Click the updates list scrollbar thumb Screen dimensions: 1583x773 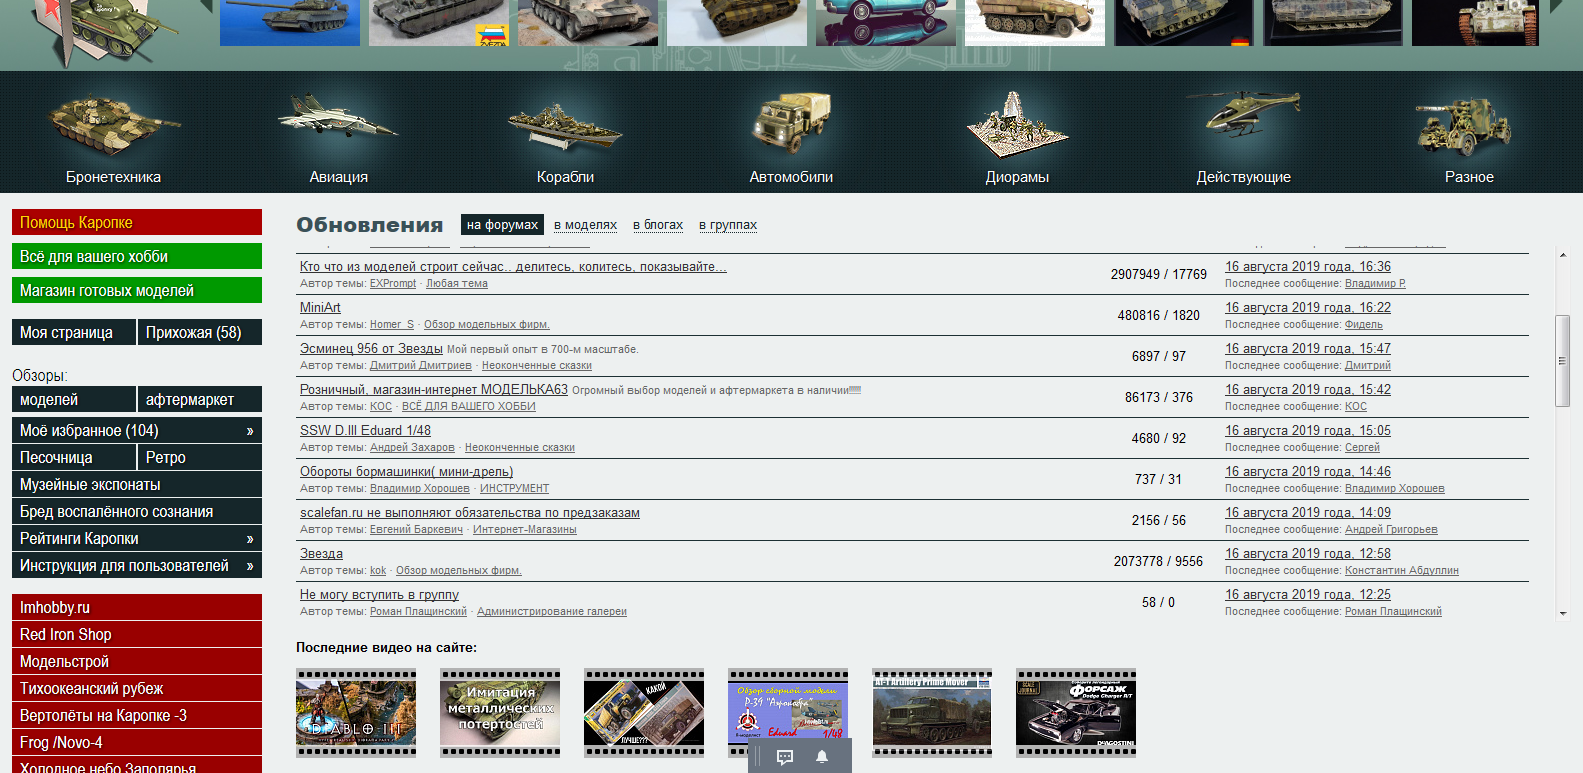[x=1562, y=360]
